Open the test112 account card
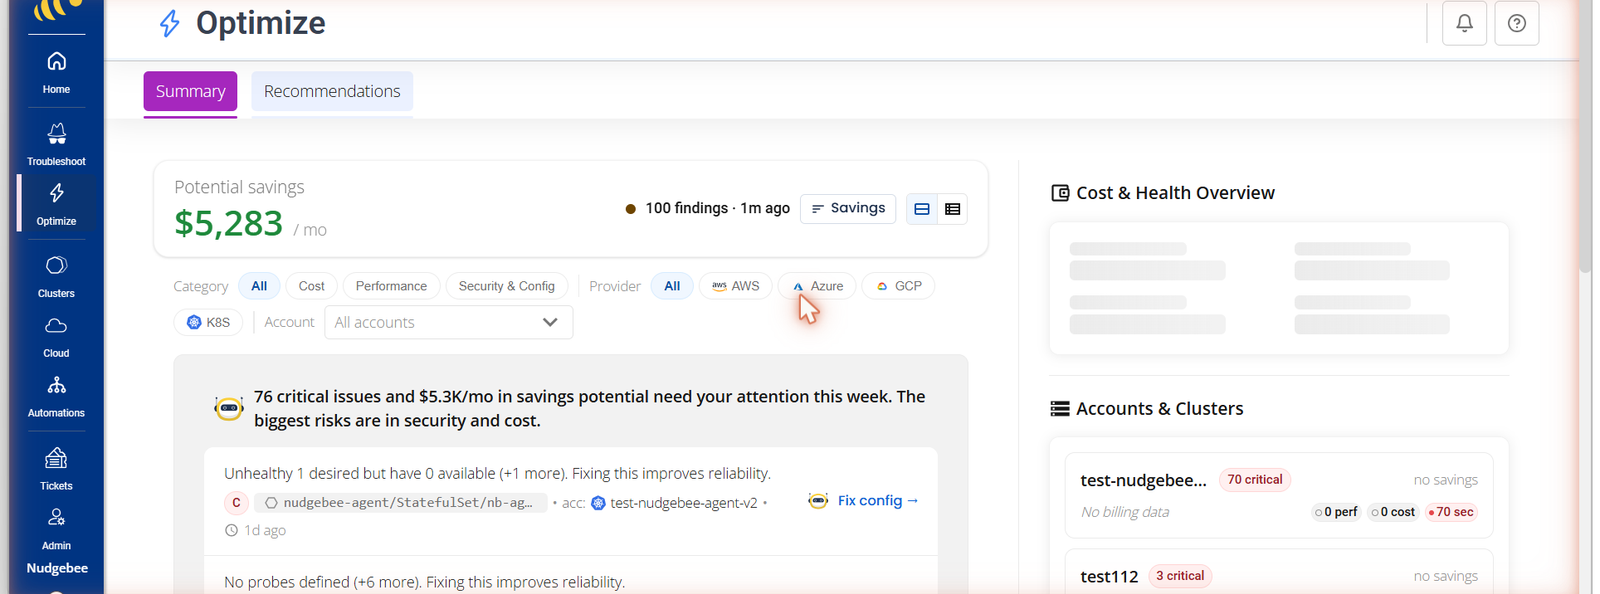The width and height of the screenshot is (1600, 594). click(x=1279, y=571)
